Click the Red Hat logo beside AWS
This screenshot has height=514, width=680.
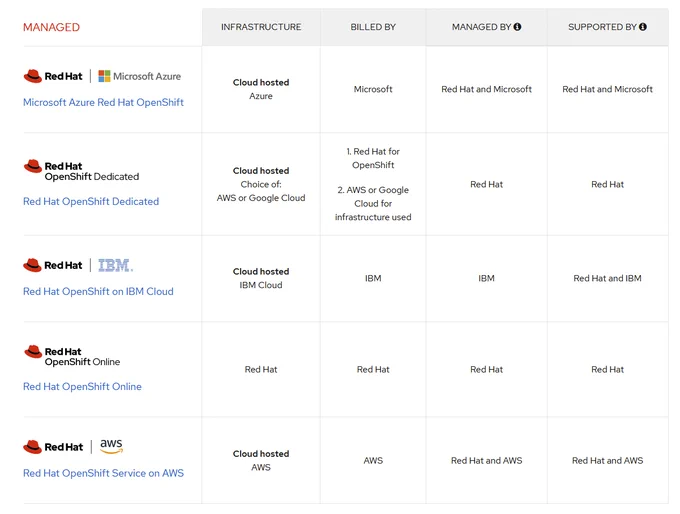coord(53,447)
